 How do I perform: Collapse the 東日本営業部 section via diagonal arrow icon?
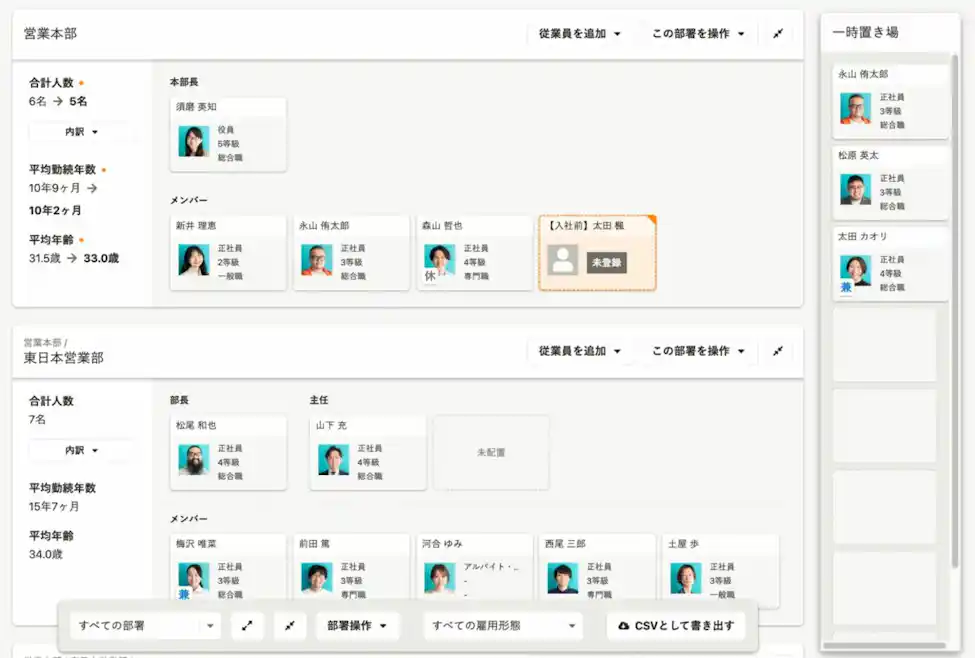click(x=777, y=351)
